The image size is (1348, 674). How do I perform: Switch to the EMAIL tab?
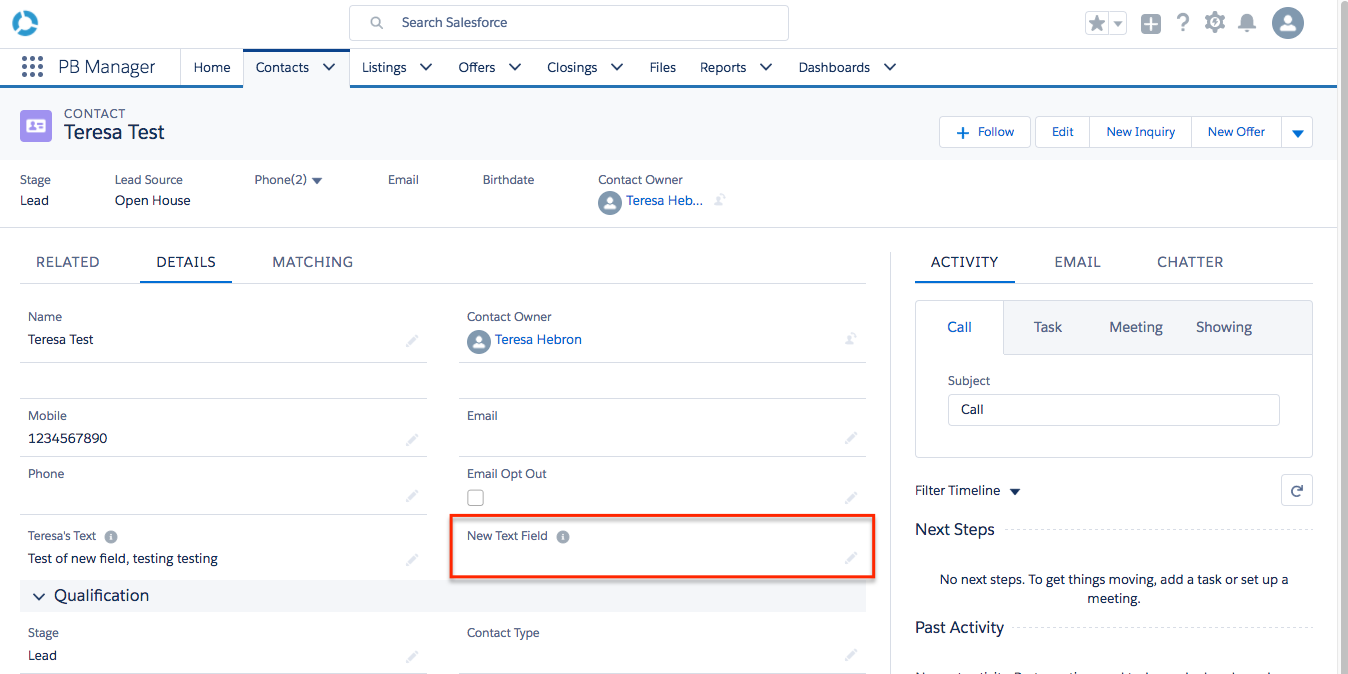coord(1077,262)
